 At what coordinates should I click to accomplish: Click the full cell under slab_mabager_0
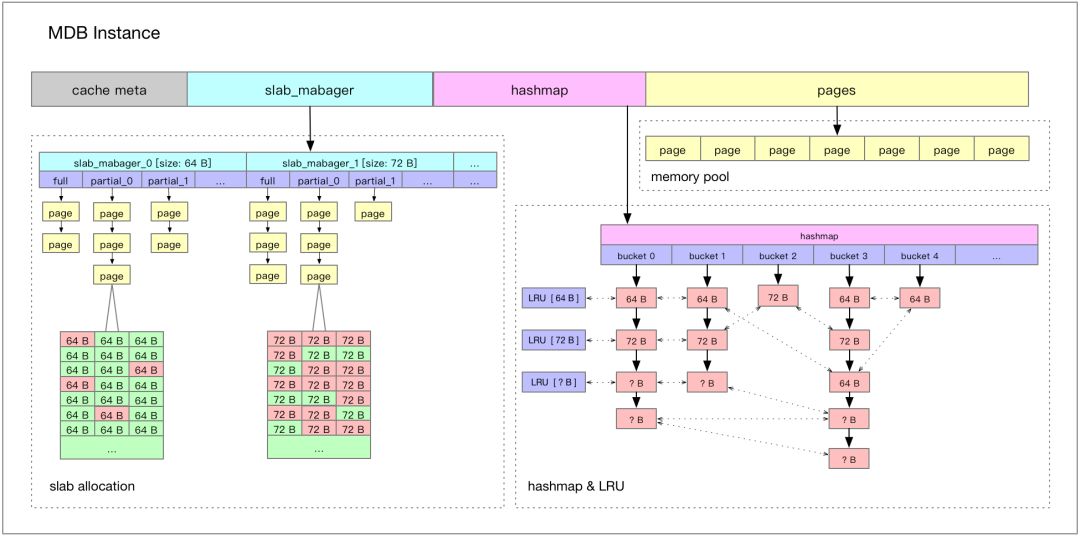coord(61,180)
